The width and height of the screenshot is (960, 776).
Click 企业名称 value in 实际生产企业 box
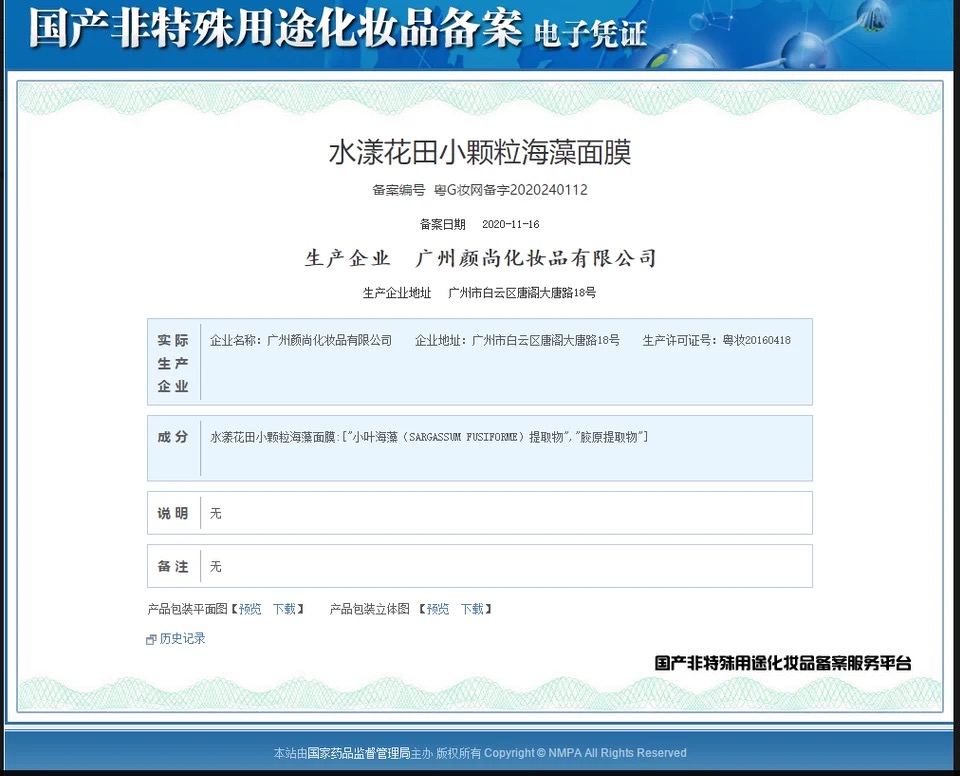tap(329, 340)
